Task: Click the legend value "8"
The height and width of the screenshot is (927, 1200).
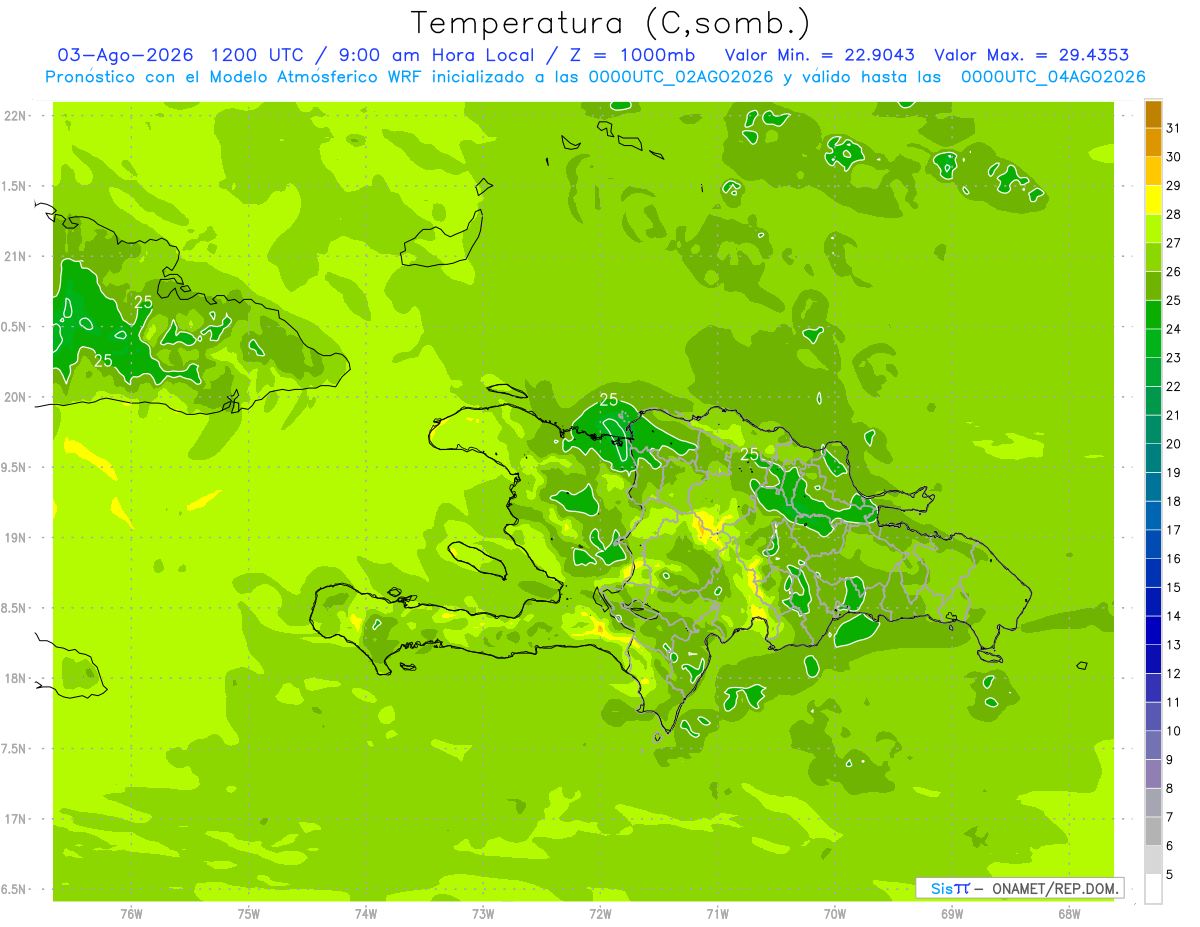Action: pyautogui.click(x=1170, y=789)
